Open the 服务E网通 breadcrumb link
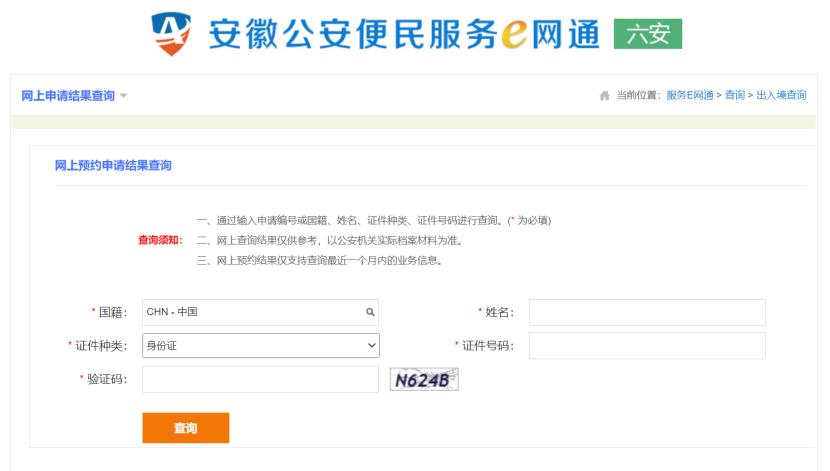Screen dimensions: 830x471 point(689,96)
